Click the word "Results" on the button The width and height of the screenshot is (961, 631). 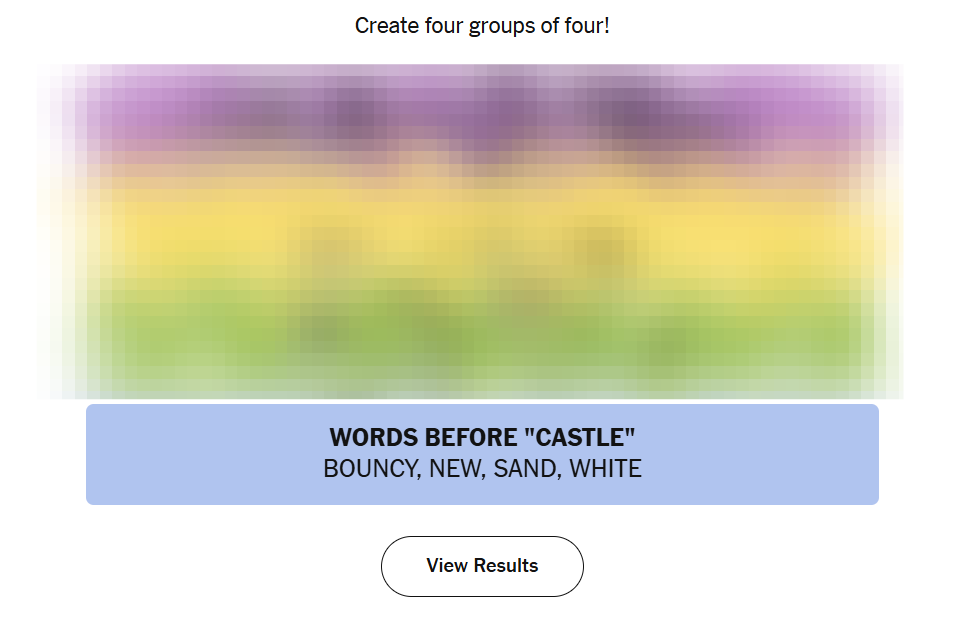pyautogui.click(x=504, y=566)
